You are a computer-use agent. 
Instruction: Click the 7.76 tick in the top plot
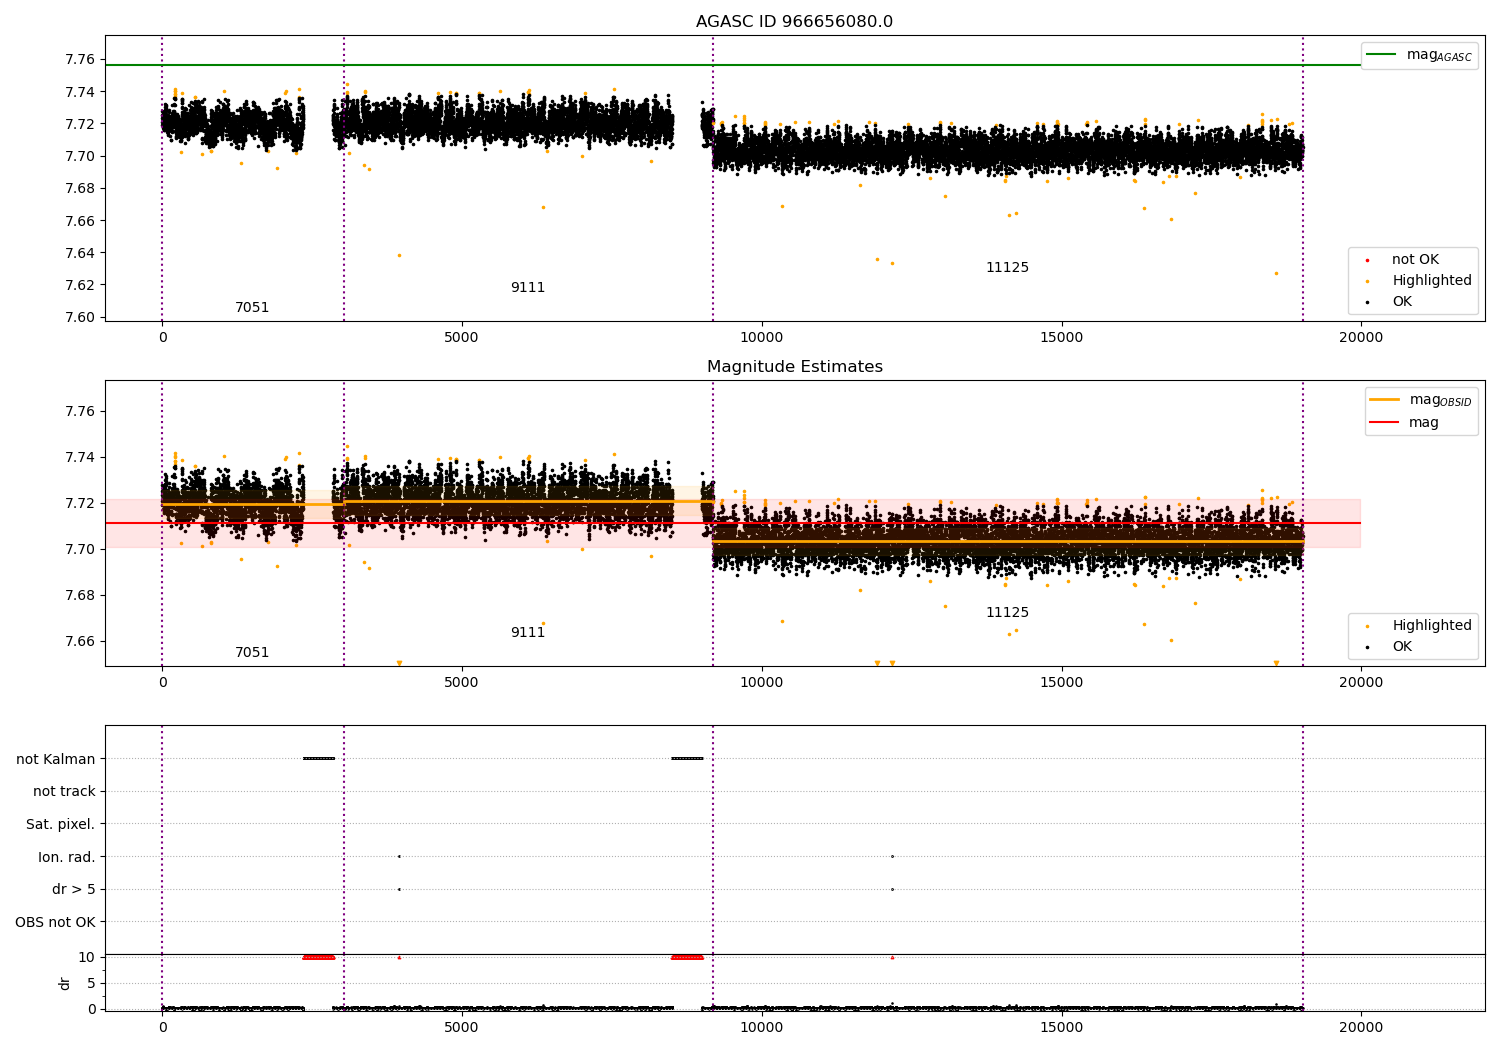pyautogui.click(x=80, y=60)
